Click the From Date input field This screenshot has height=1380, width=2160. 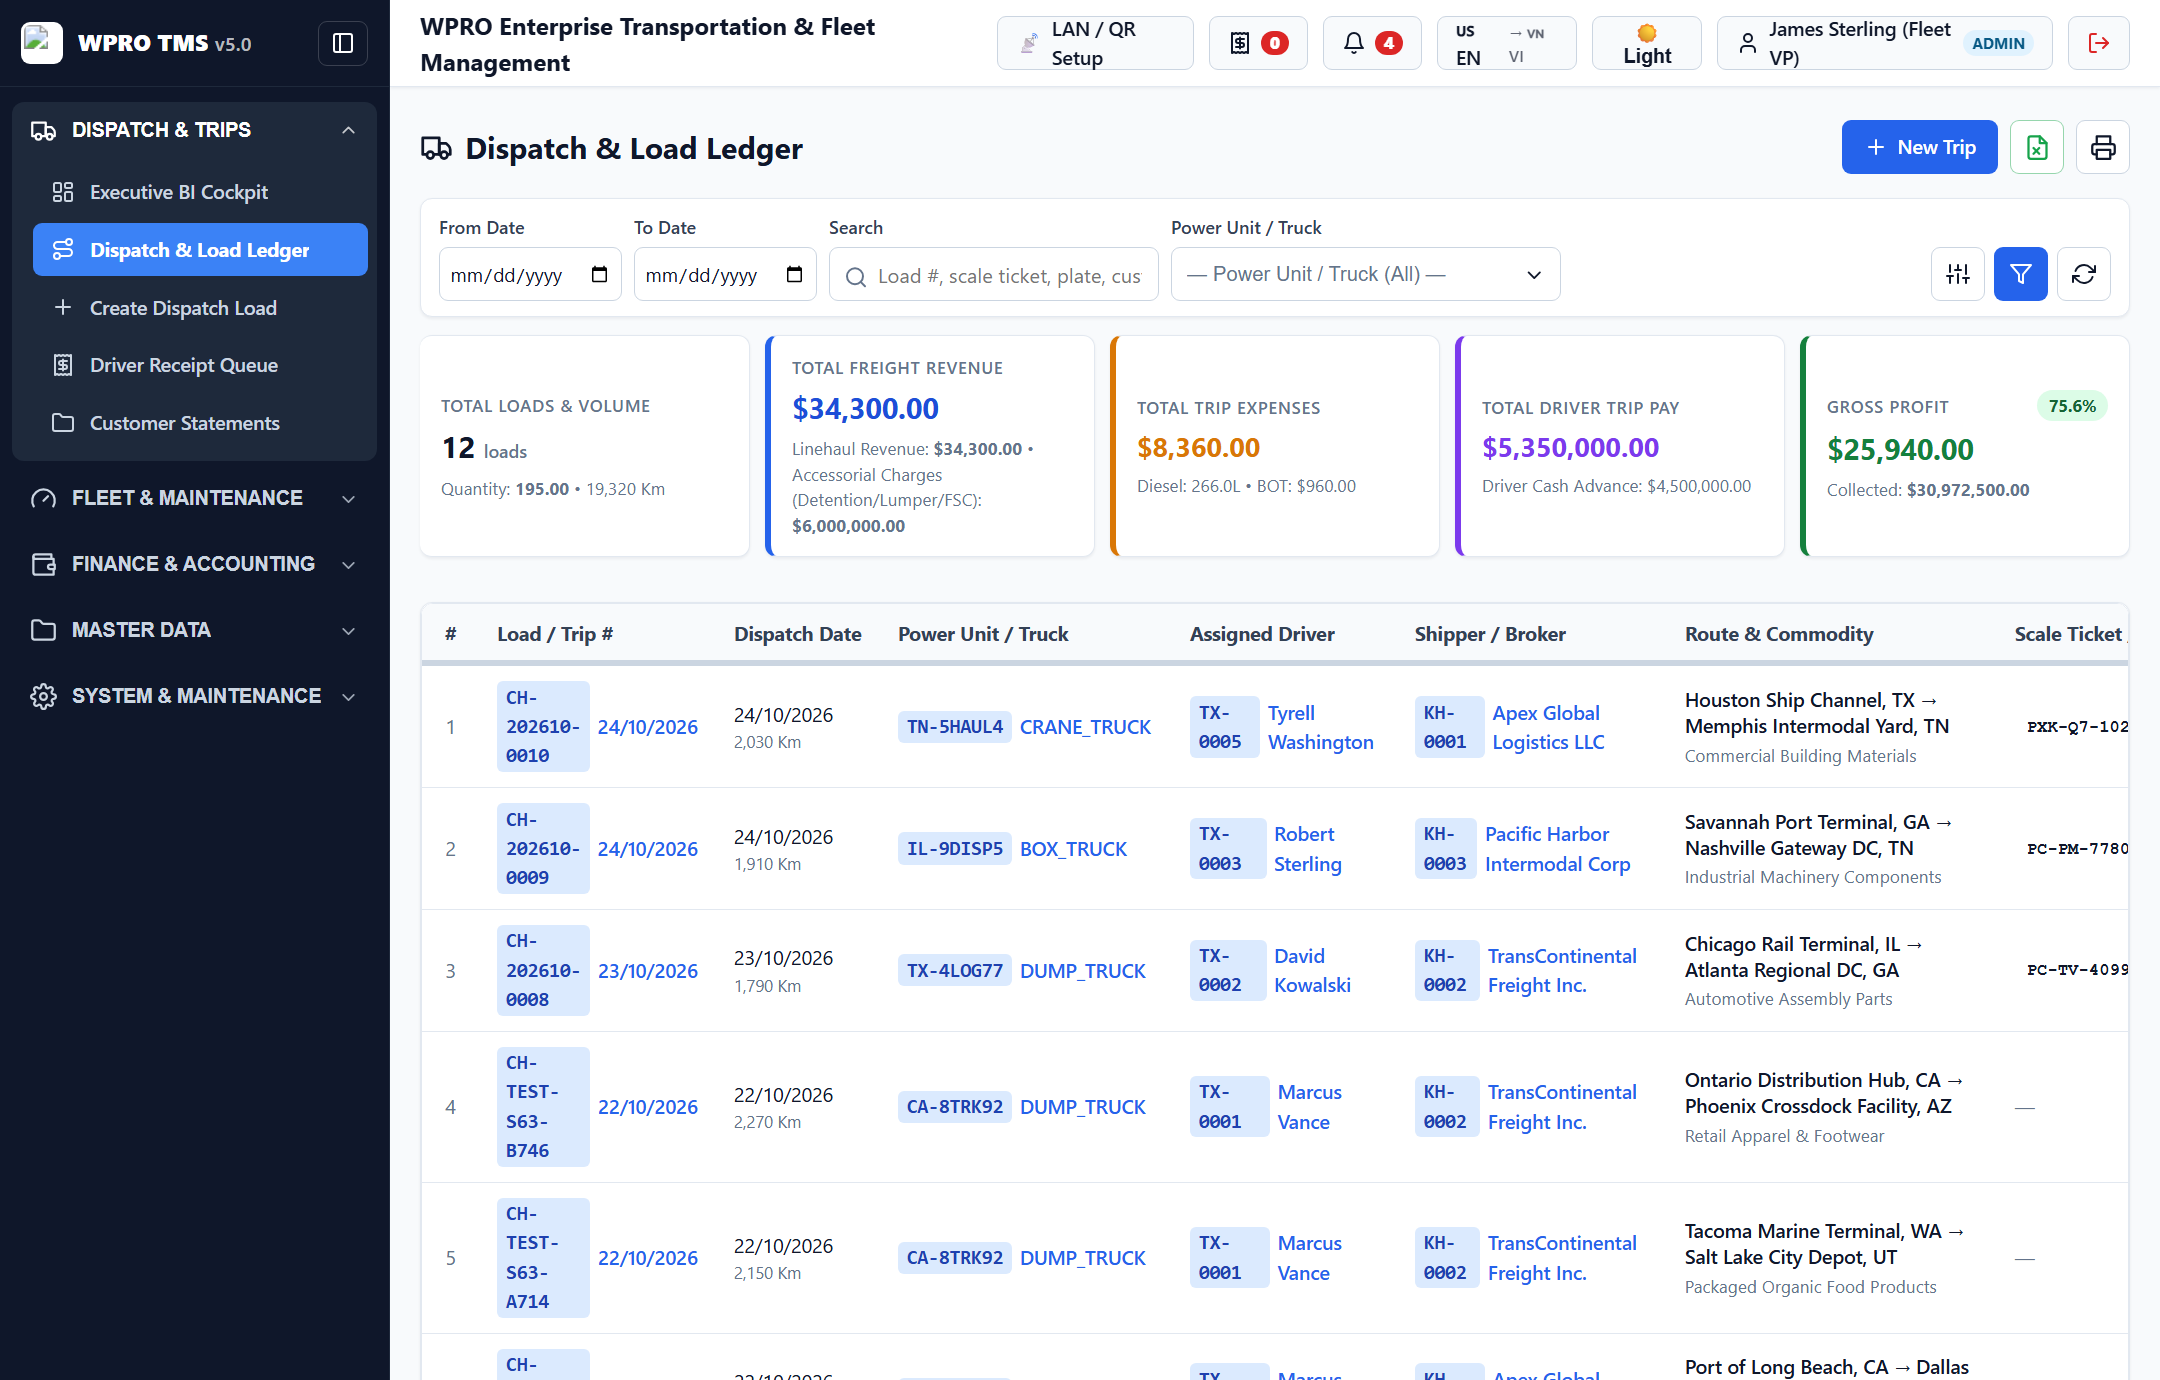[x=530, y=274]
